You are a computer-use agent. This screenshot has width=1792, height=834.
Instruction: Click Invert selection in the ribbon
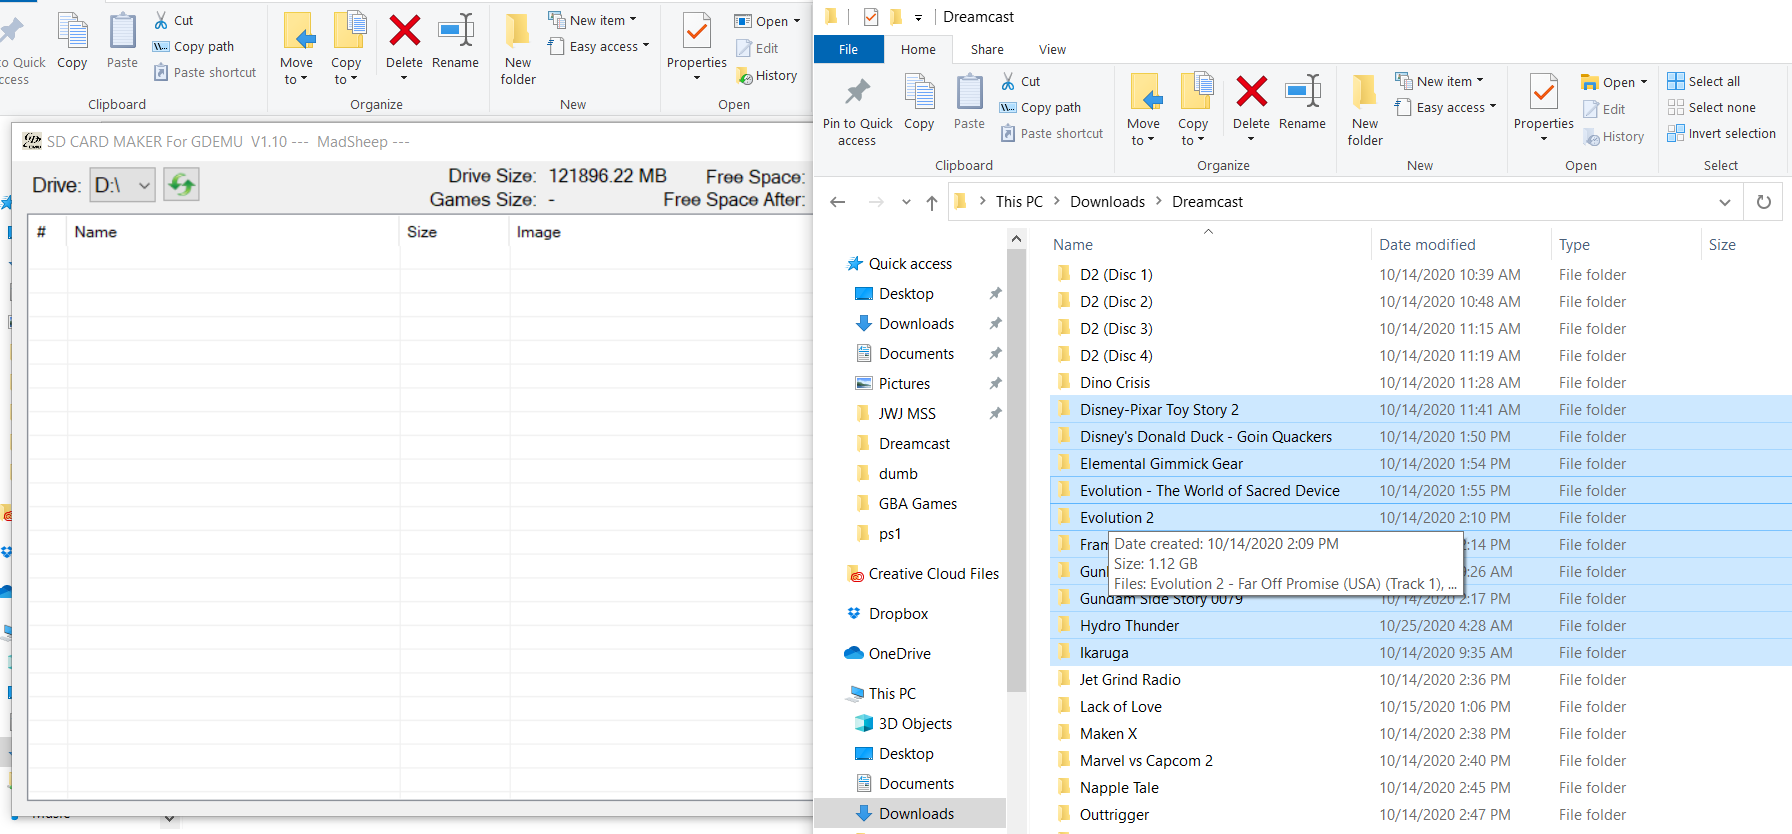click(1722, 133)
